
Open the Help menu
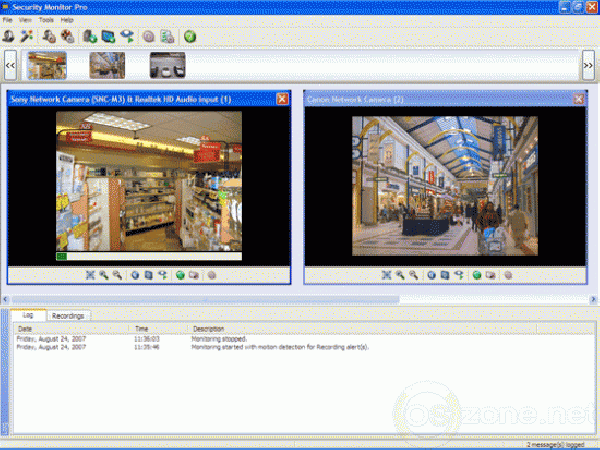67,20
